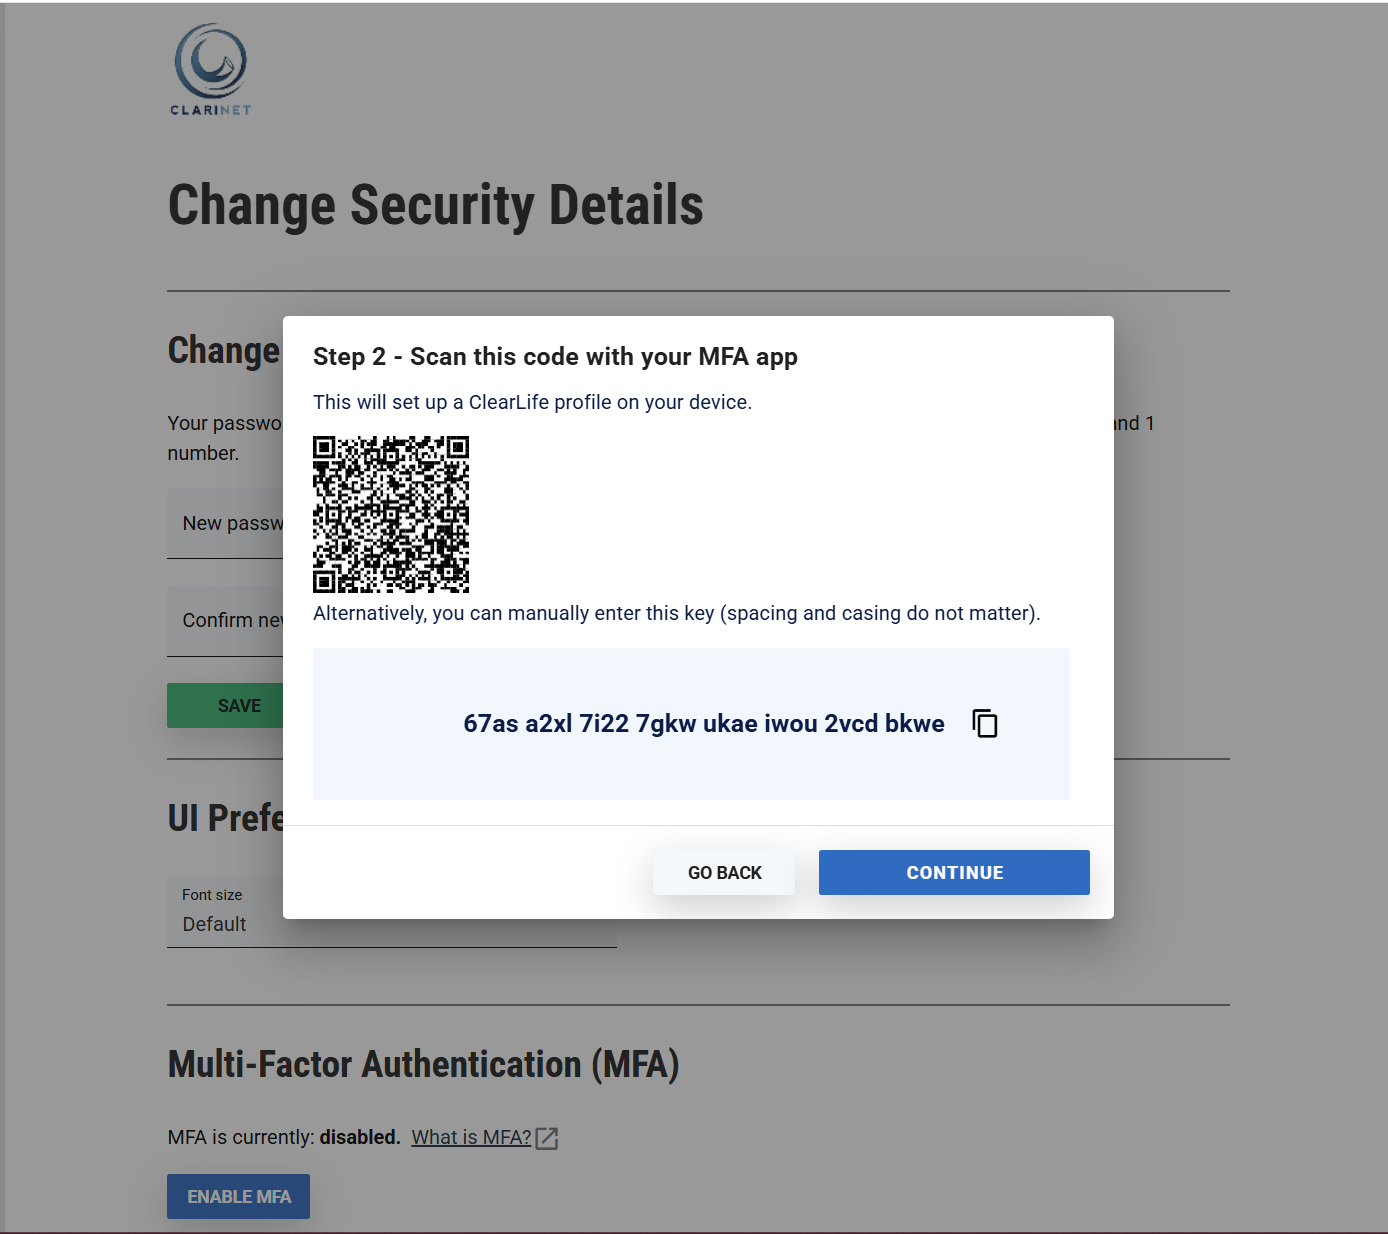
Task: Copy the MFA key using the copy icon
Action: click(x=985, y=723)
